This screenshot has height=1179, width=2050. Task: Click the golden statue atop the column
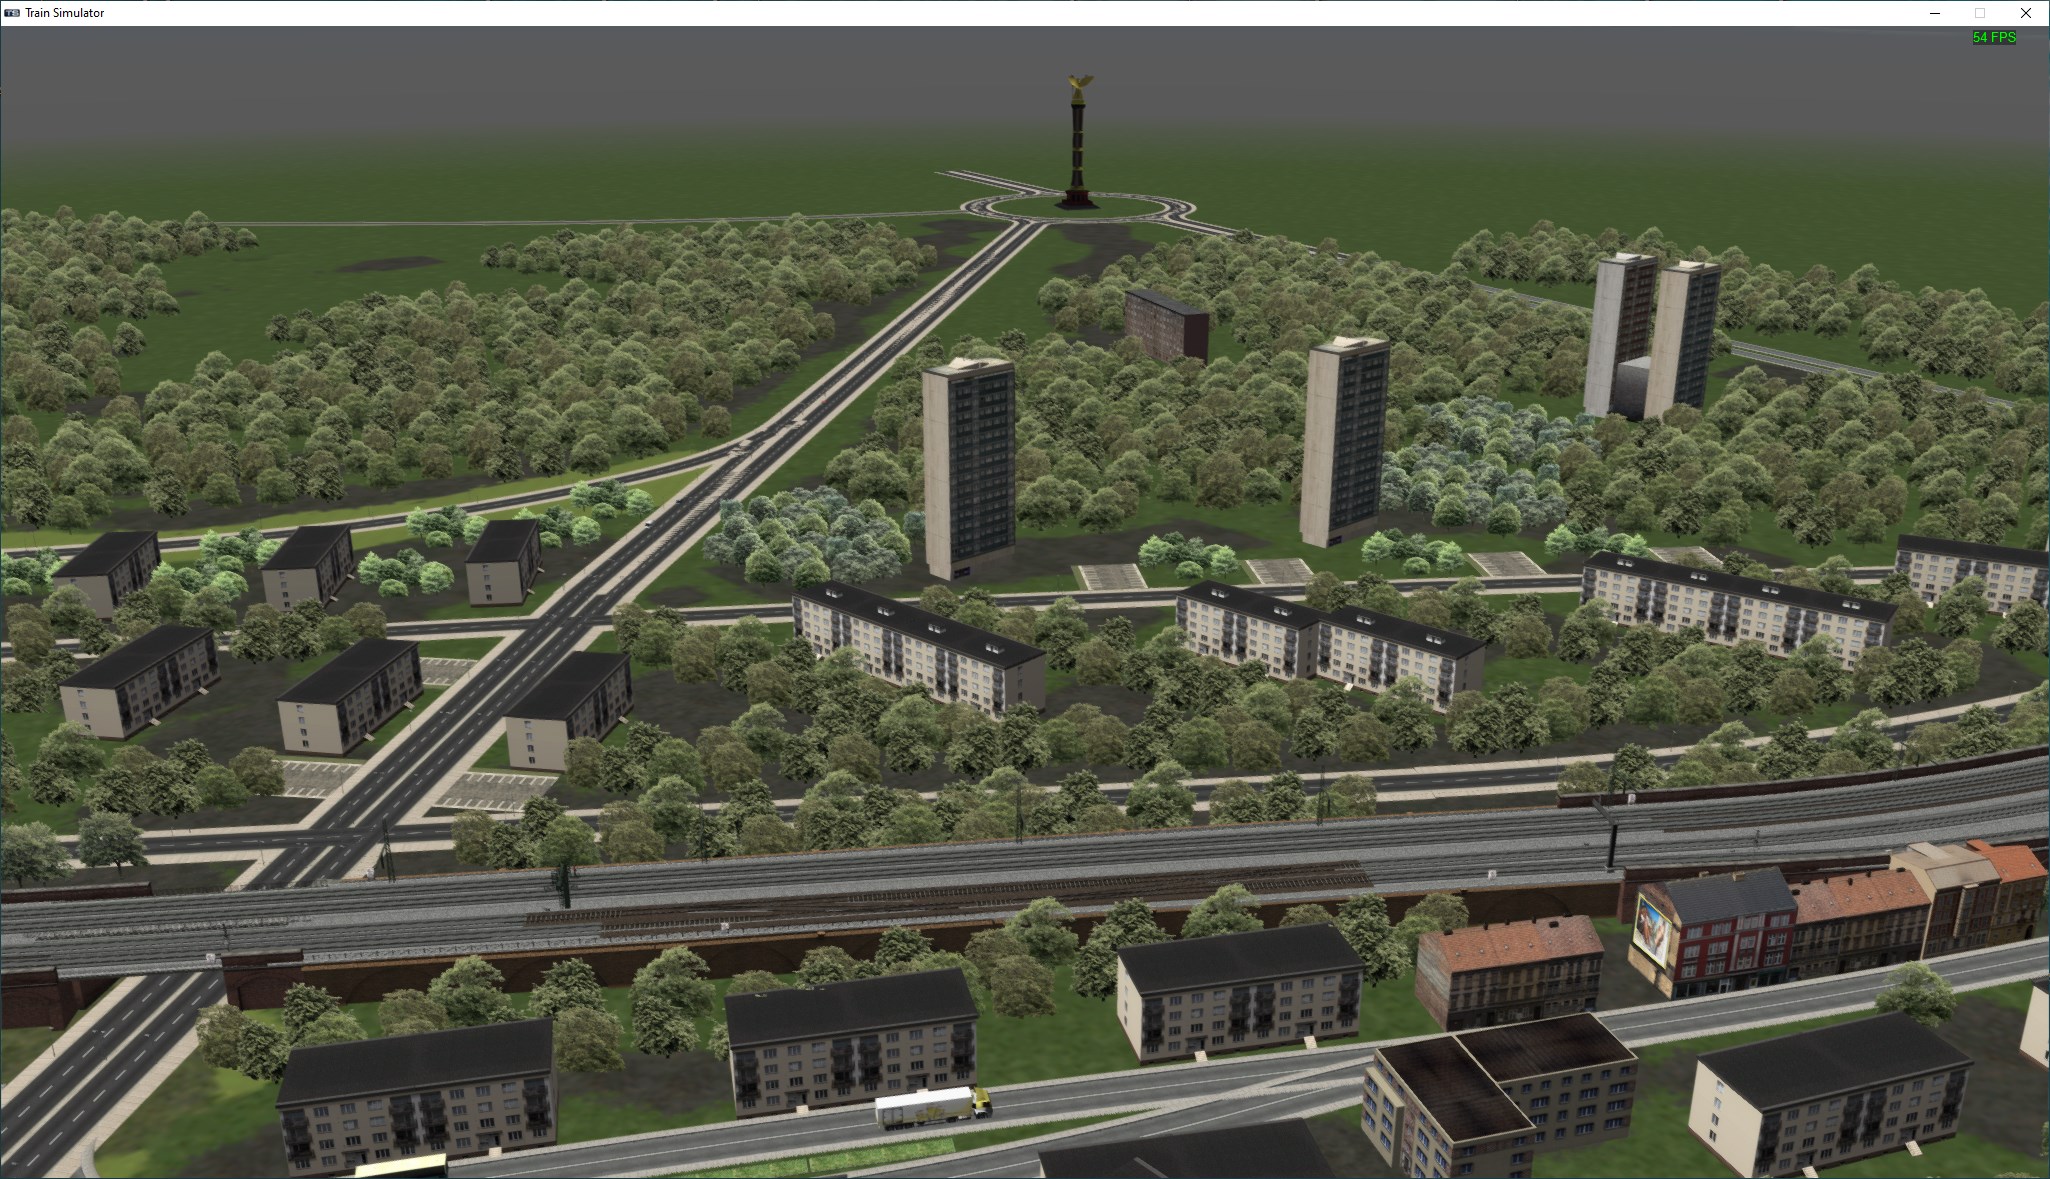click(1077, 87)
